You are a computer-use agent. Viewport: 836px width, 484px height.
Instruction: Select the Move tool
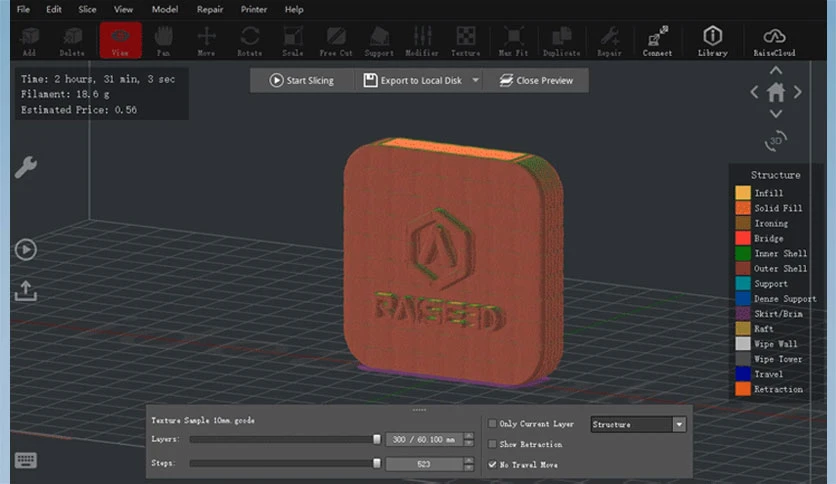coord(206,41)
